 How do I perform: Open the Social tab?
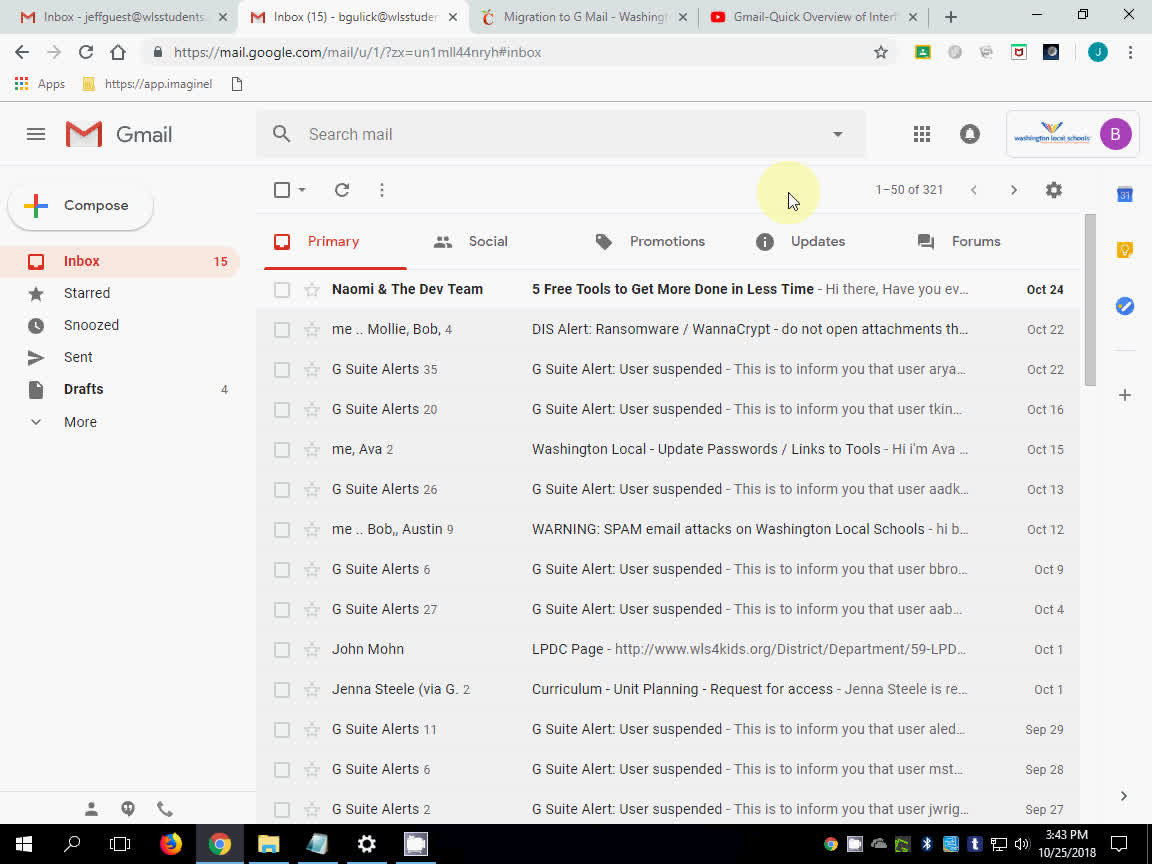(x=488, y=241)
